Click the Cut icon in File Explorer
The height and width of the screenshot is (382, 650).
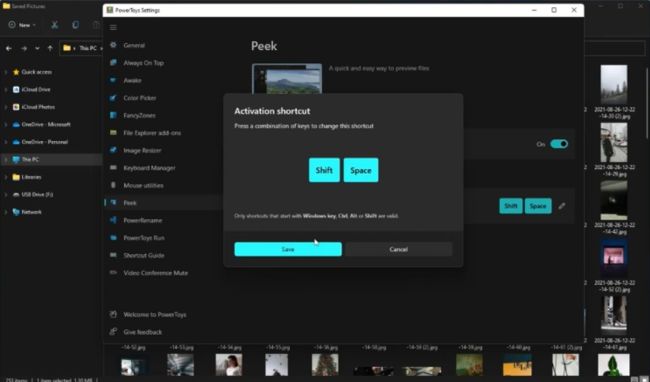click(54, 25)
